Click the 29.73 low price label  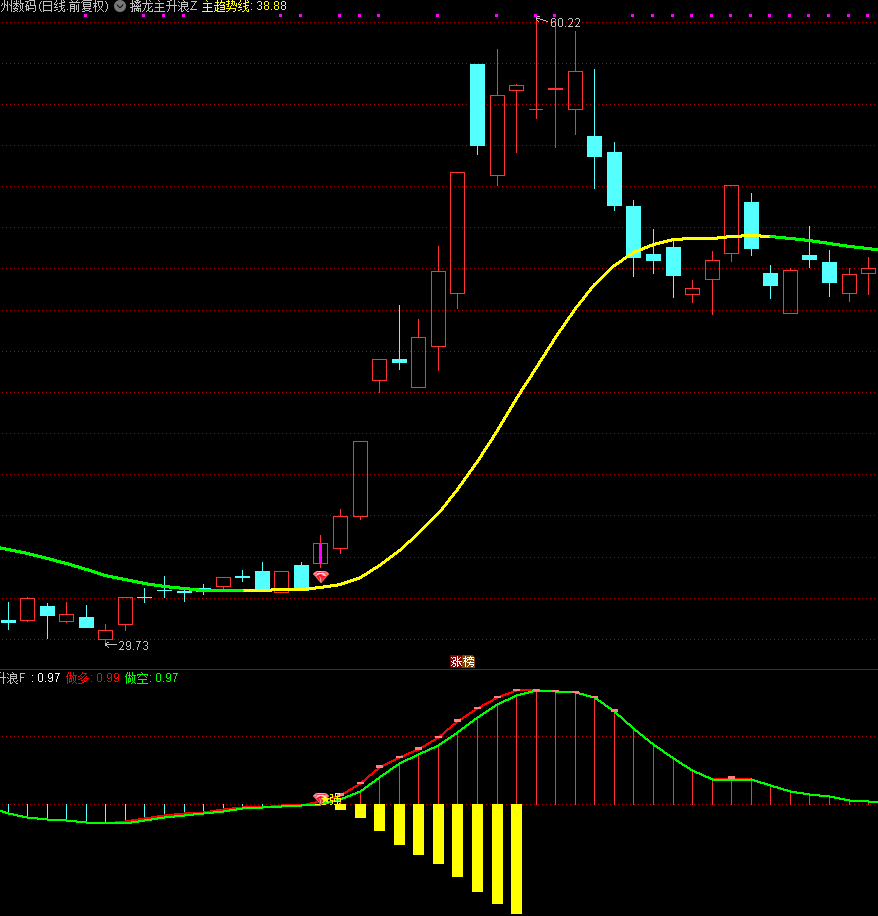click(x=133, y=646)
